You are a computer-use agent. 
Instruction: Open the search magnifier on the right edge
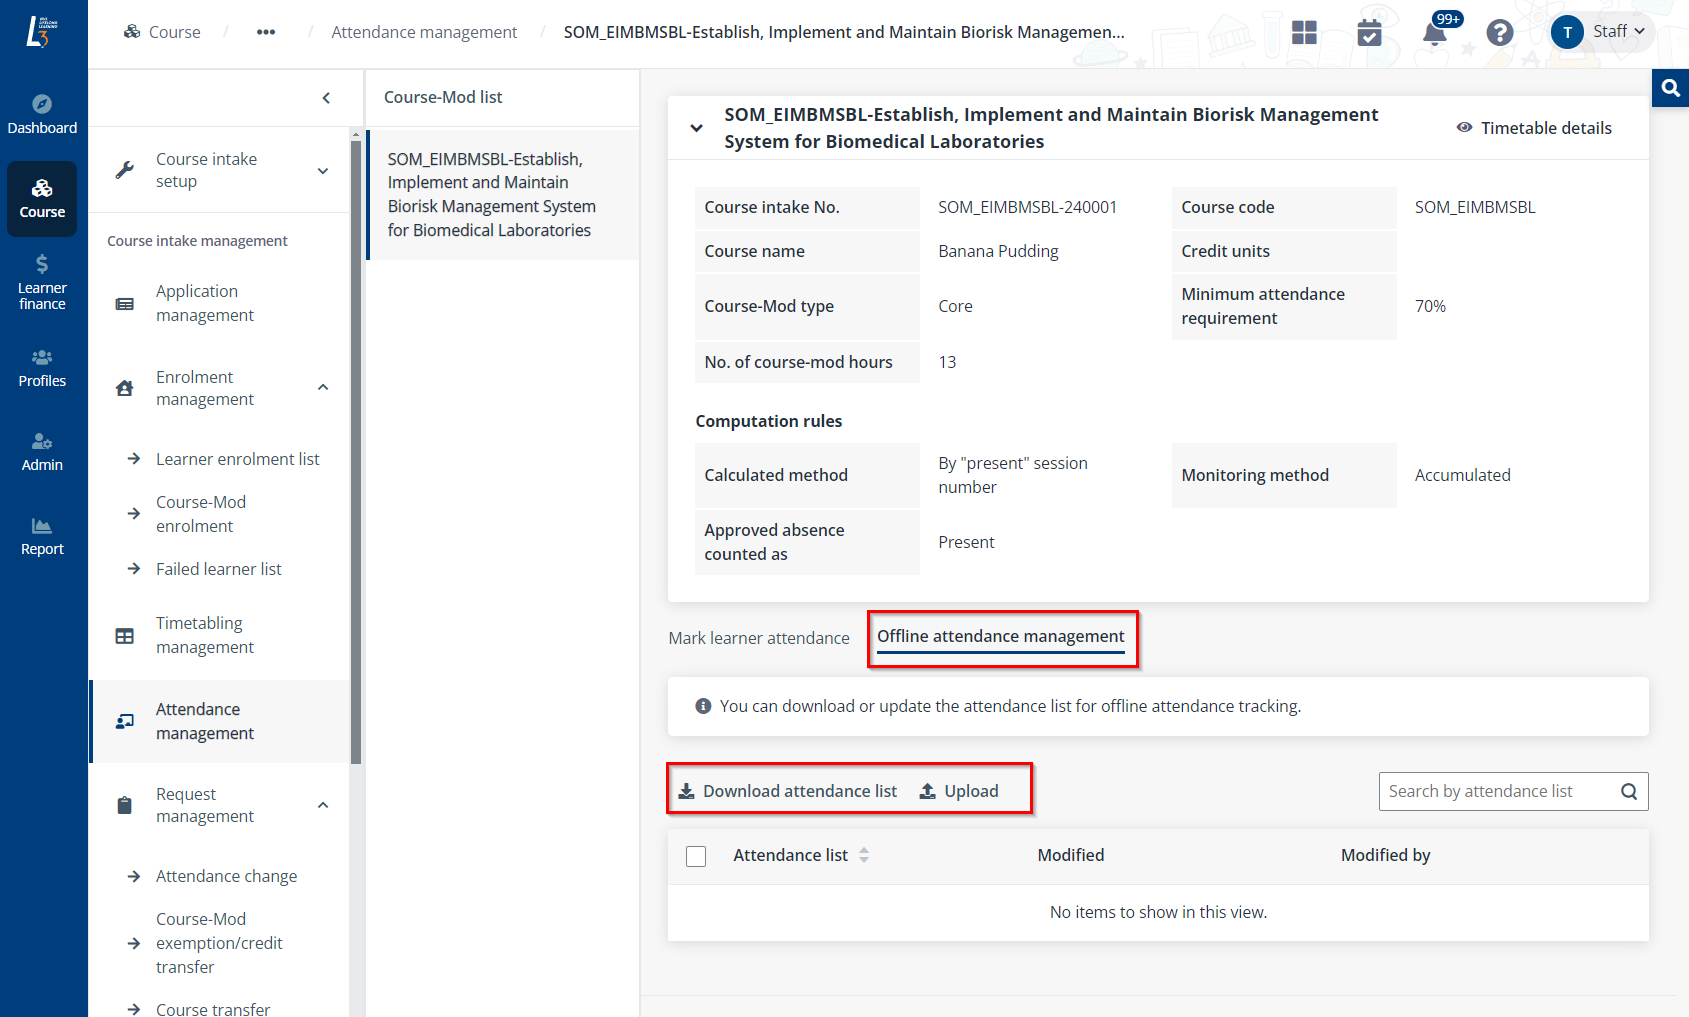[x=1669, y=88]
